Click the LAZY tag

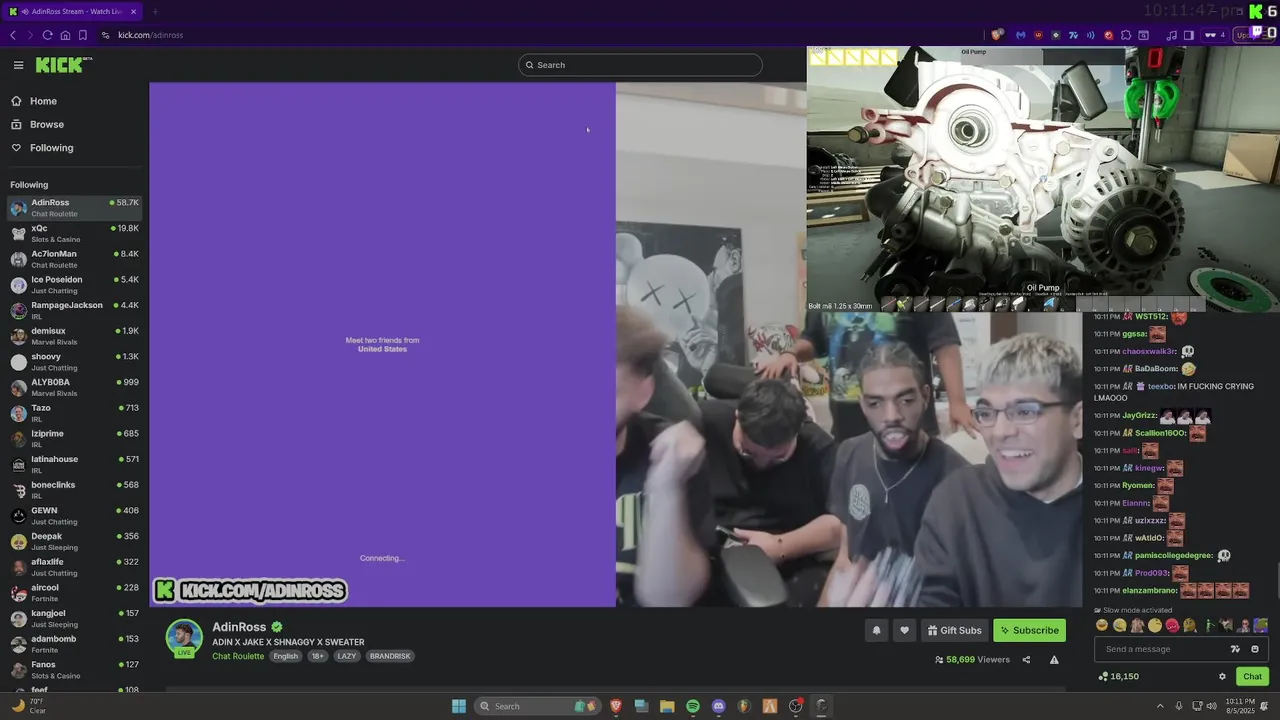347,656
